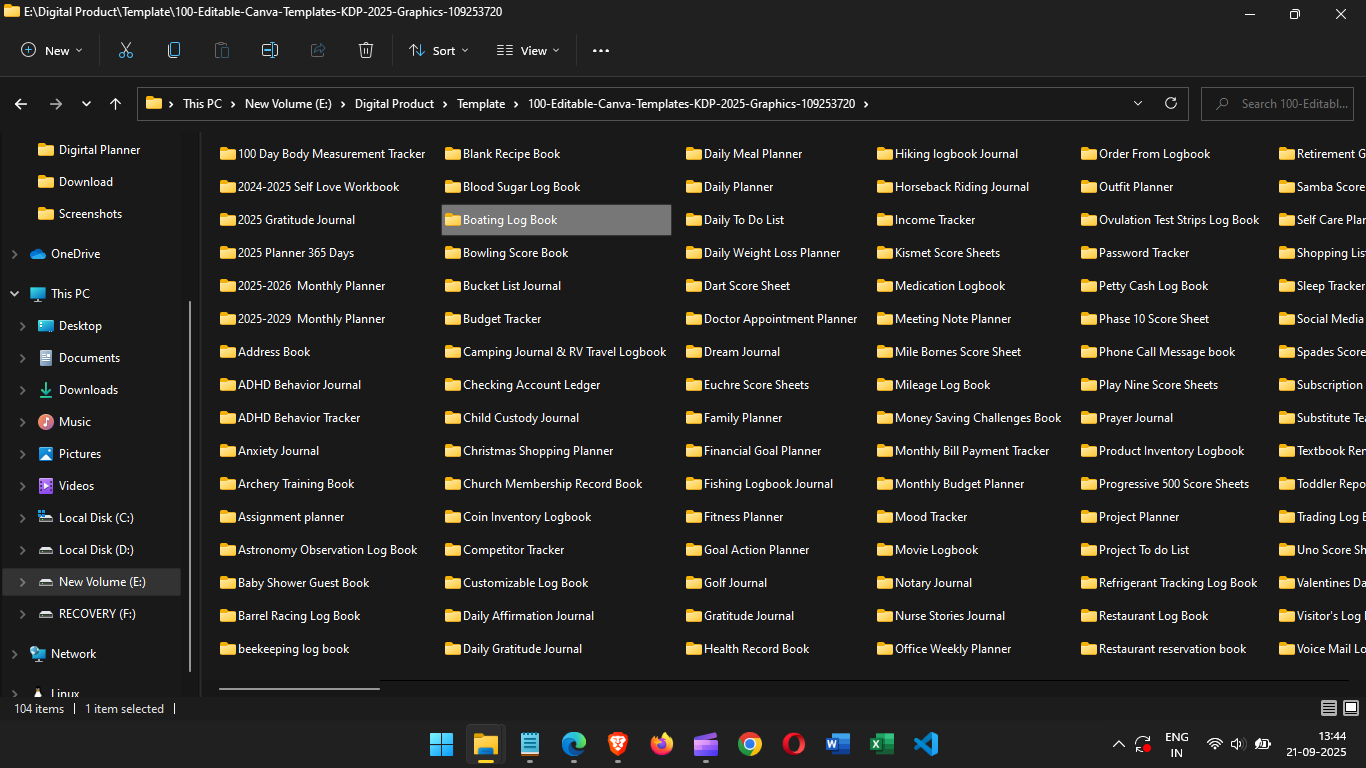Navigate back with the back arrow
Screen dimensions: 1366x768
(21, 104)
